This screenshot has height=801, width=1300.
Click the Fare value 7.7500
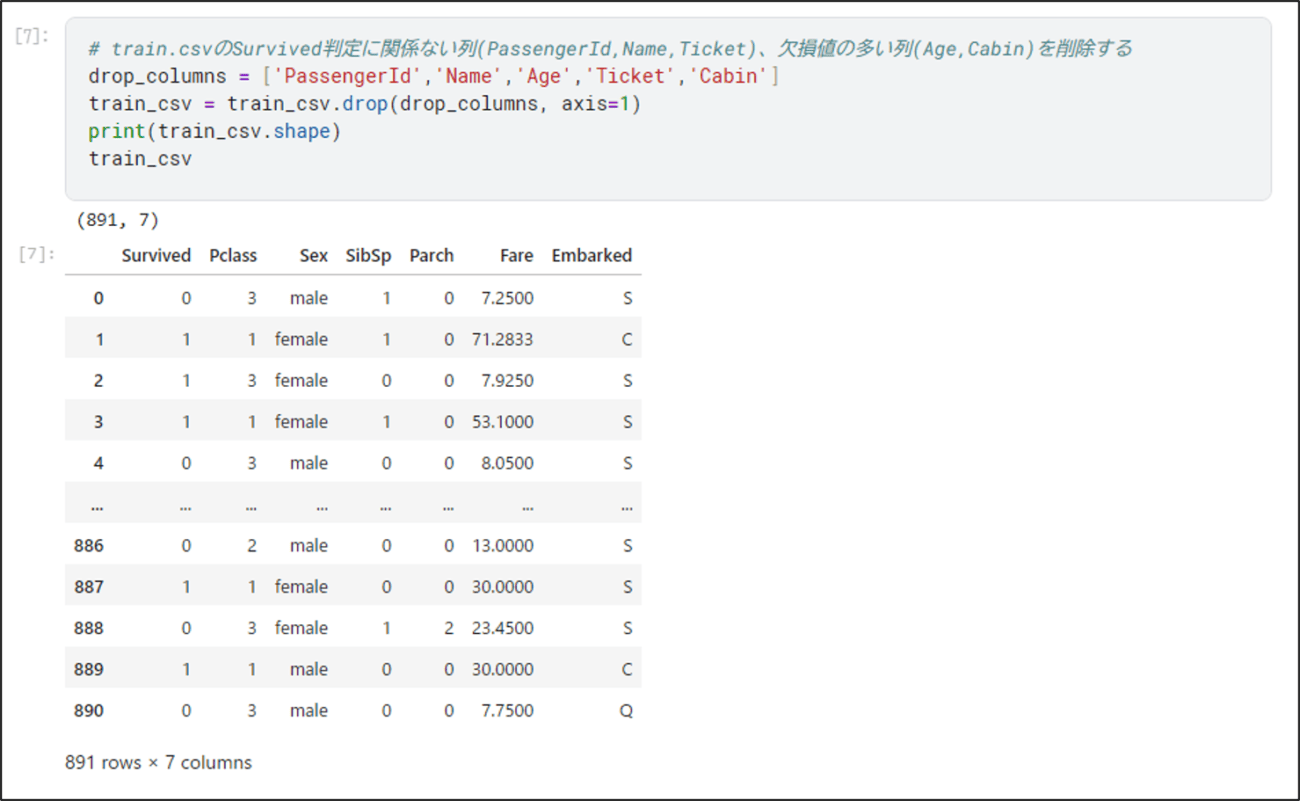(x=507, y=711)
